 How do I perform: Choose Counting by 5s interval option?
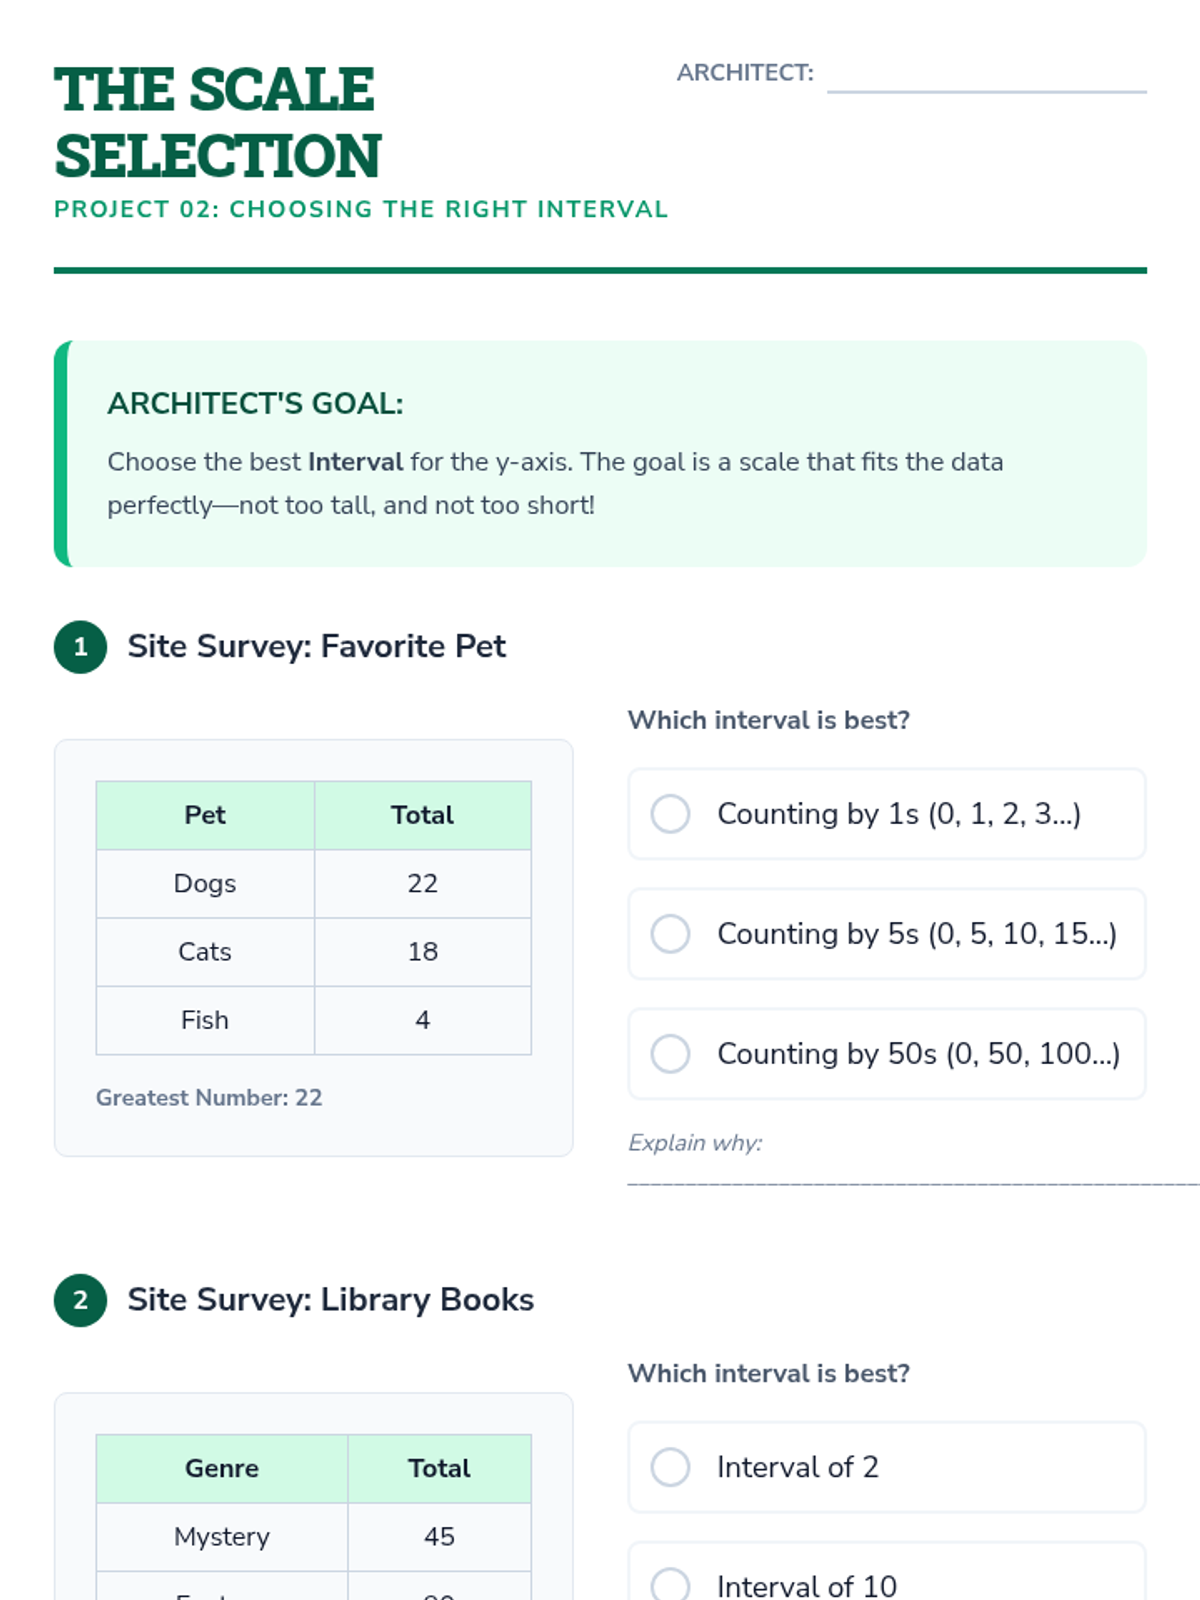pos(670,934)
